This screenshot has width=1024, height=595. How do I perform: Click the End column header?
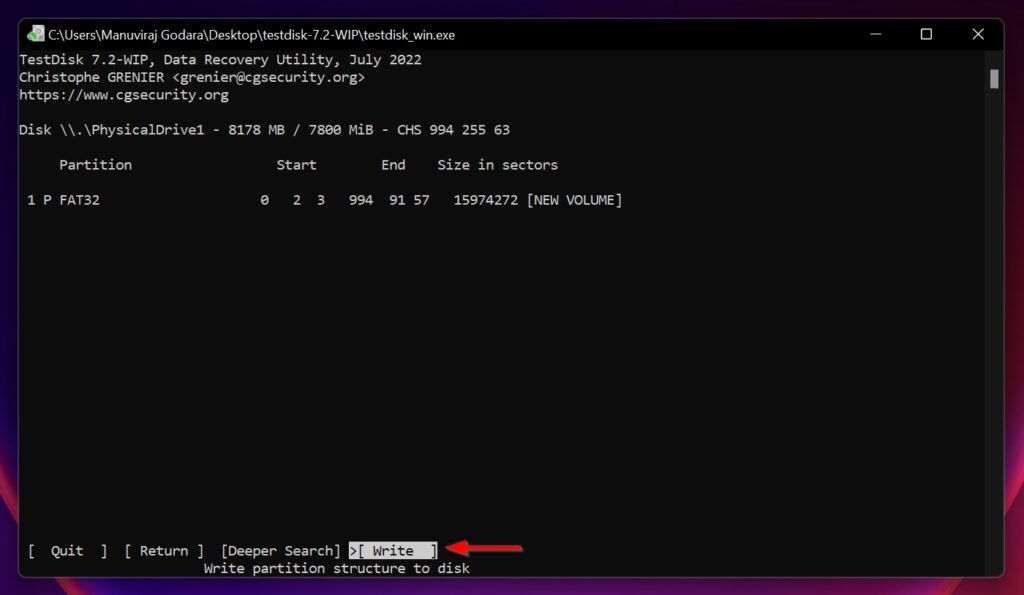click(392, 164)
